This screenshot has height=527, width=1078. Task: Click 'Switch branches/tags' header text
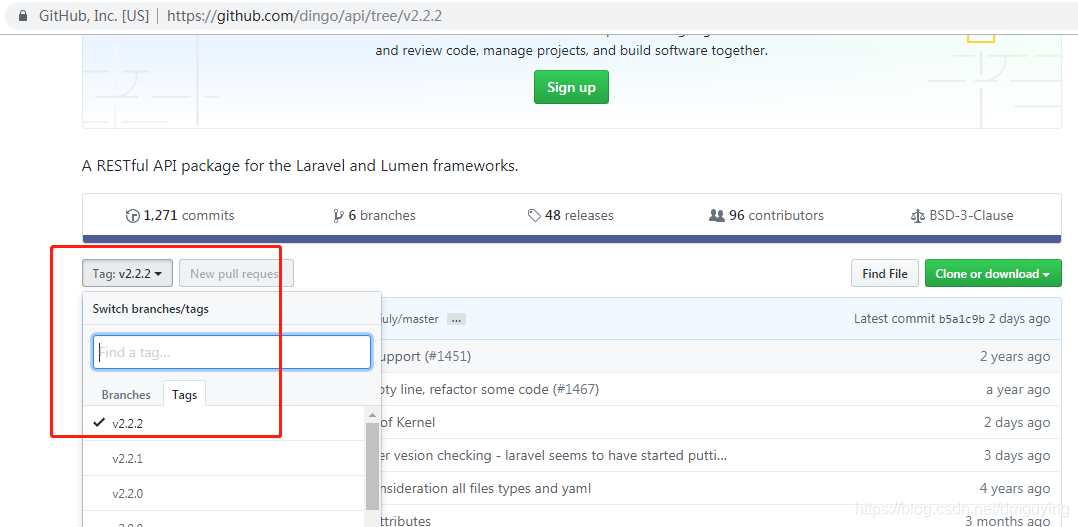pos(151,309)
